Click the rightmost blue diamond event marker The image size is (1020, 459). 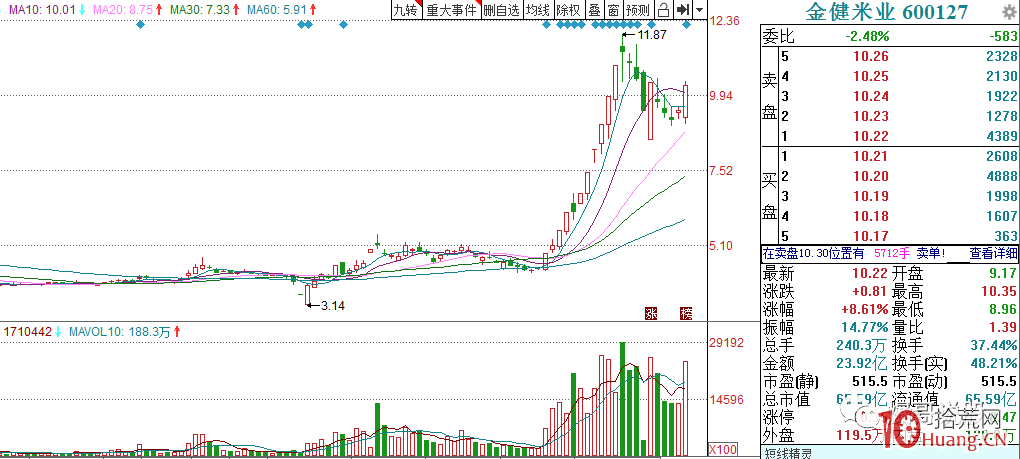[x=686, y=25]
